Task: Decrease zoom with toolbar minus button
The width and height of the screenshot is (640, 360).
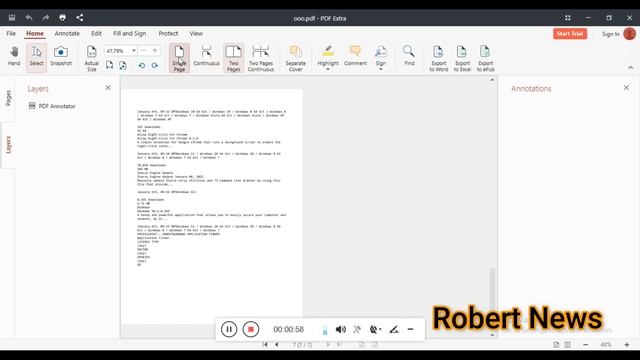Action: [143, 51]
